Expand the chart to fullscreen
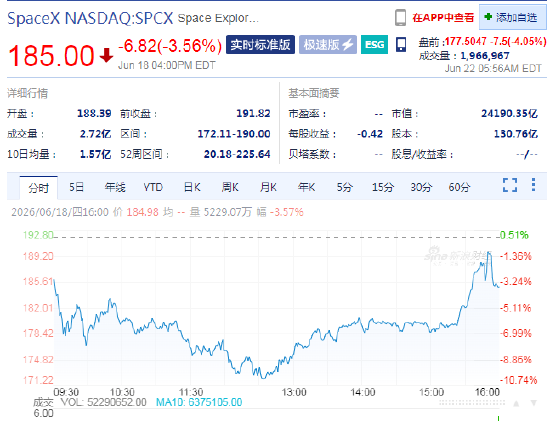Screen dimensions: 550x421 point(510,185)
